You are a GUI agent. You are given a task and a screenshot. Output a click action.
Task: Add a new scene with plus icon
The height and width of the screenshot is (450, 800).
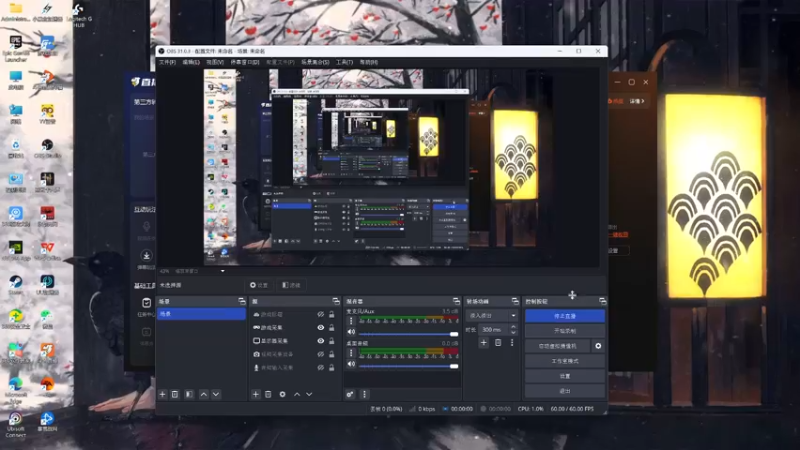(163, 394)
